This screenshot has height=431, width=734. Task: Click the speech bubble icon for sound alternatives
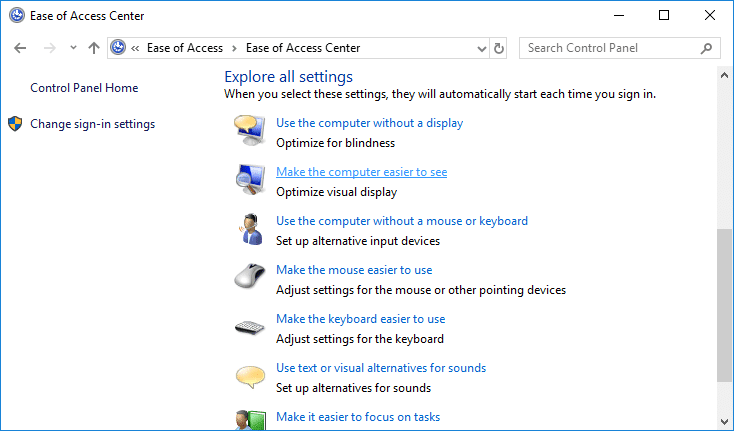248,376
